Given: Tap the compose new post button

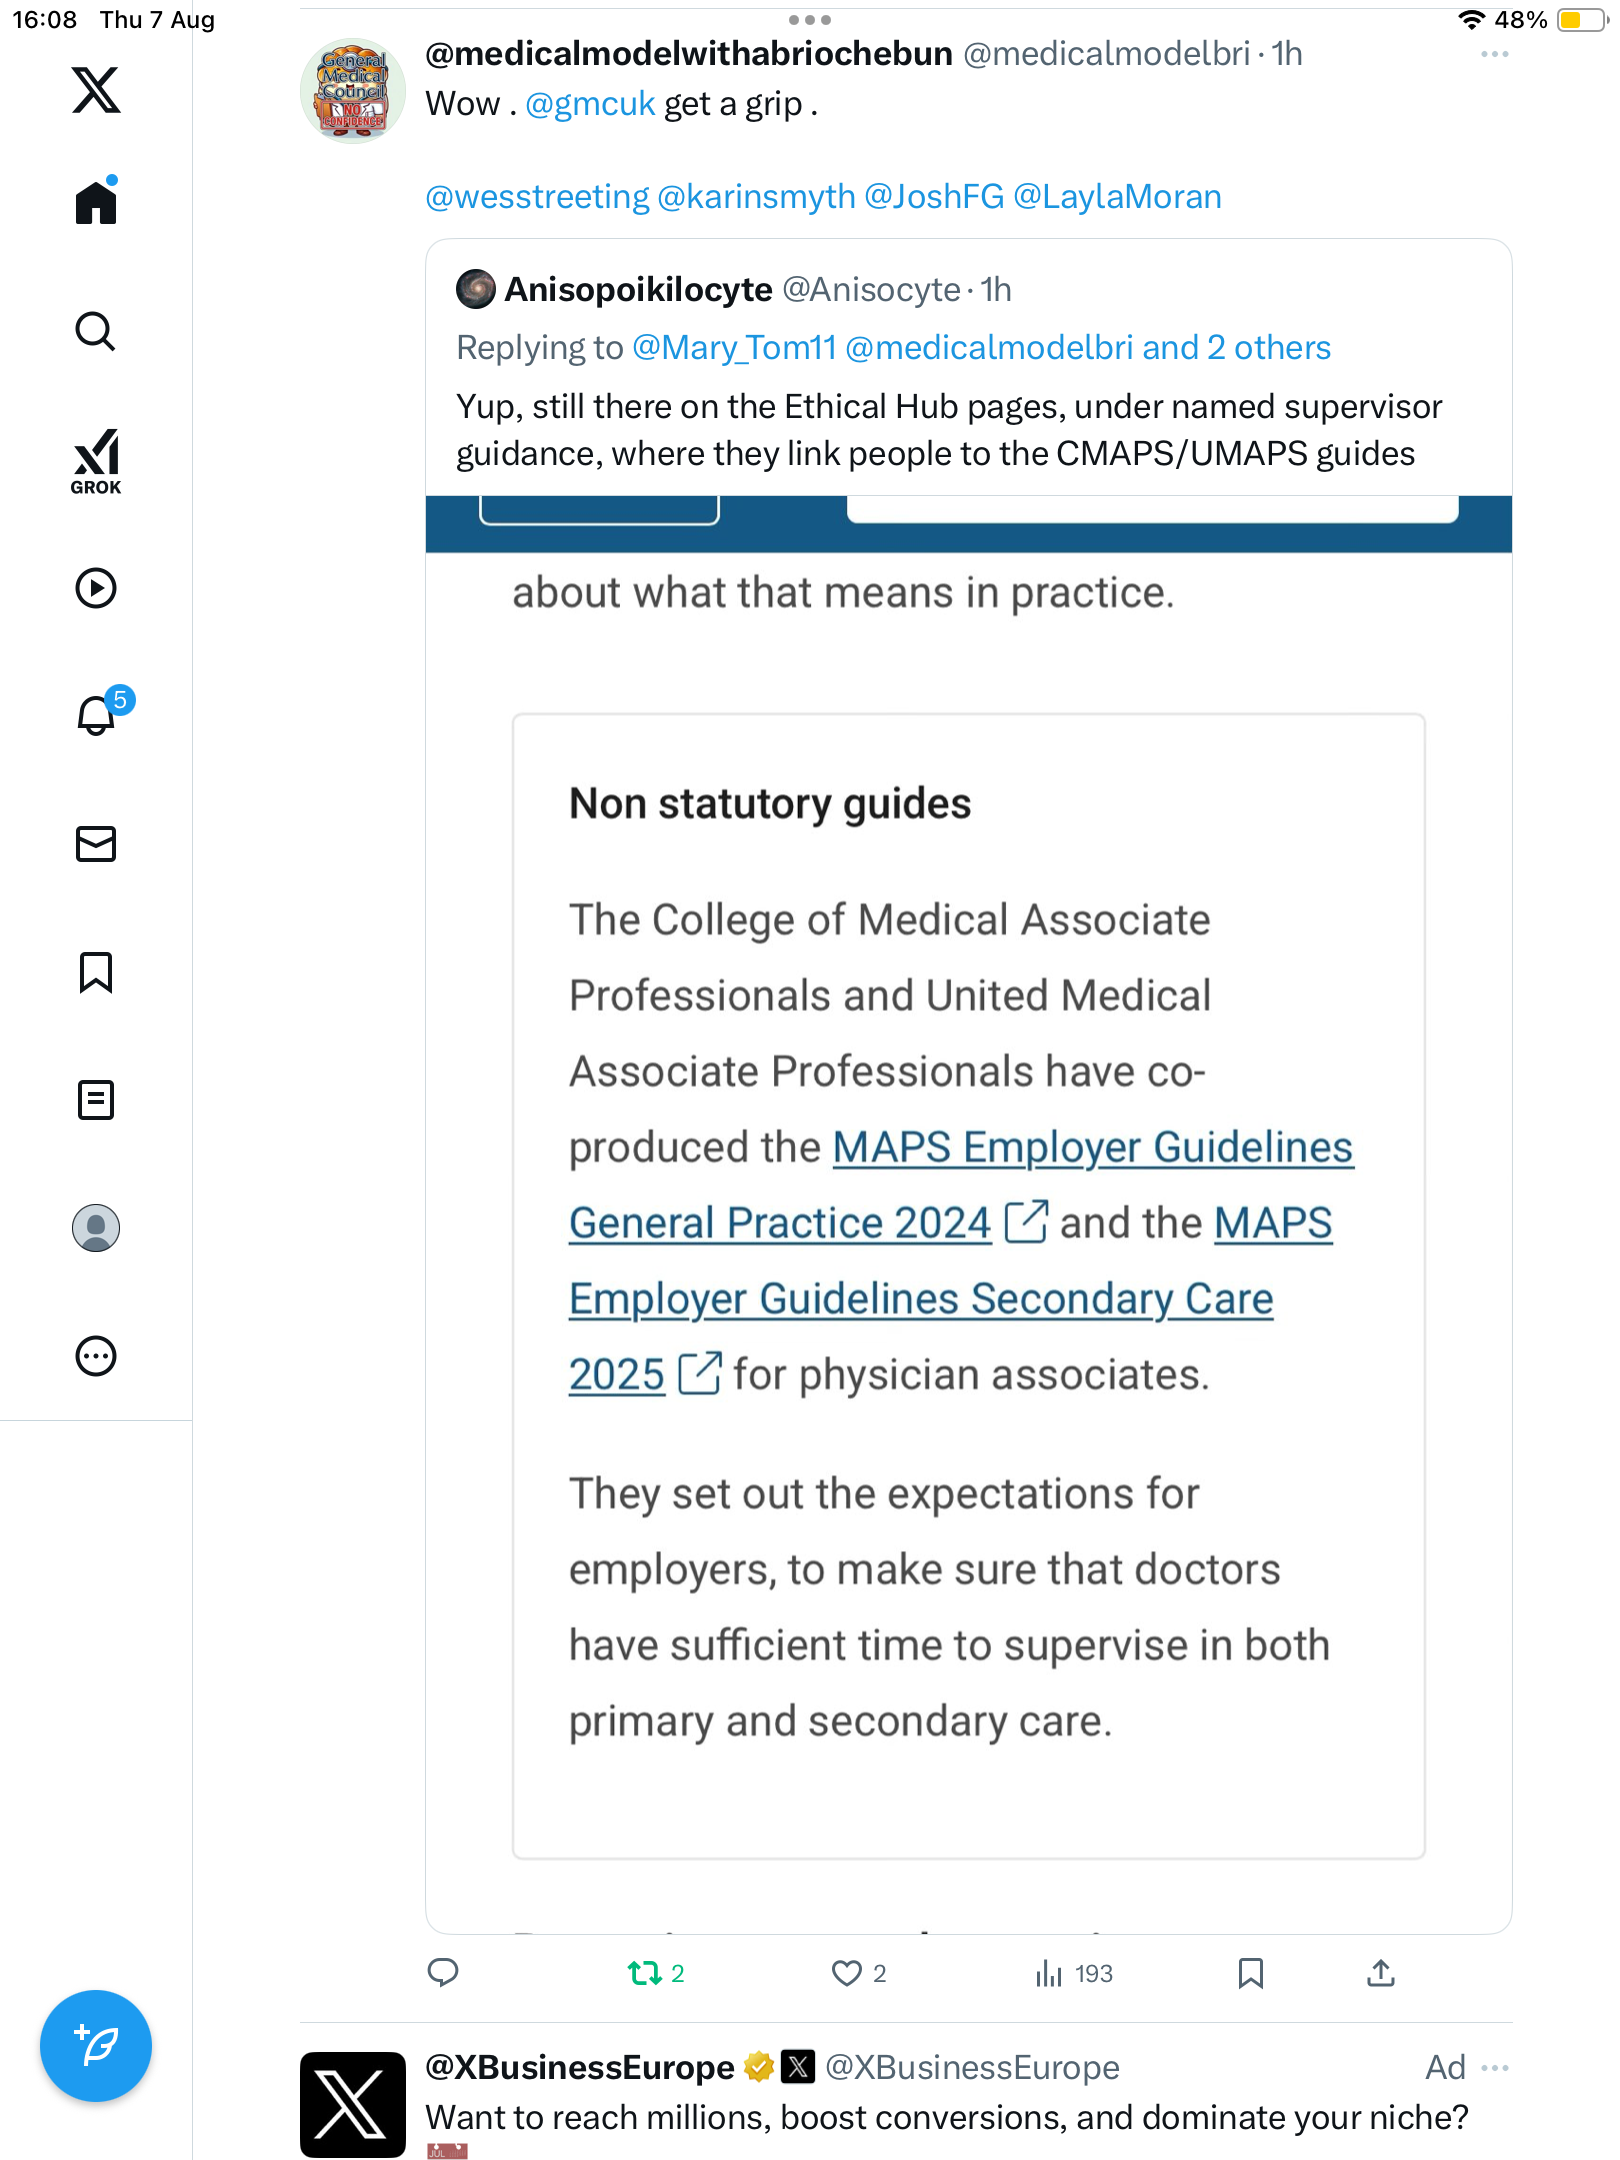Looking at the screenshot, I should [x=96, y=2046].
